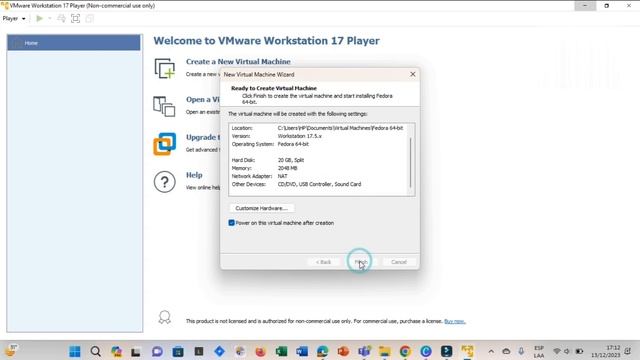
Task: Click Customize Hardware button
Action: (x=262, y=208)
